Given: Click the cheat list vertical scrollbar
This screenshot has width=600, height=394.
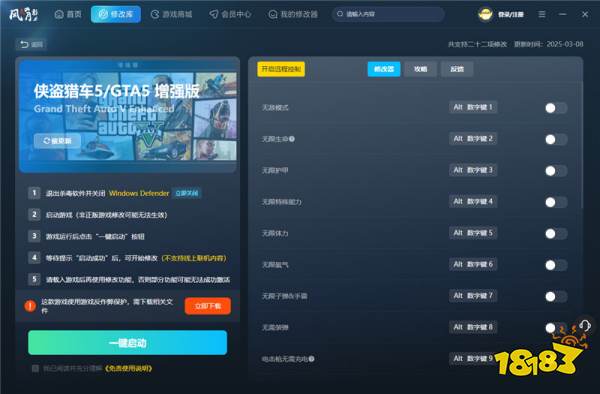Looking at the screenshot, I should click(x=582, y=145).
